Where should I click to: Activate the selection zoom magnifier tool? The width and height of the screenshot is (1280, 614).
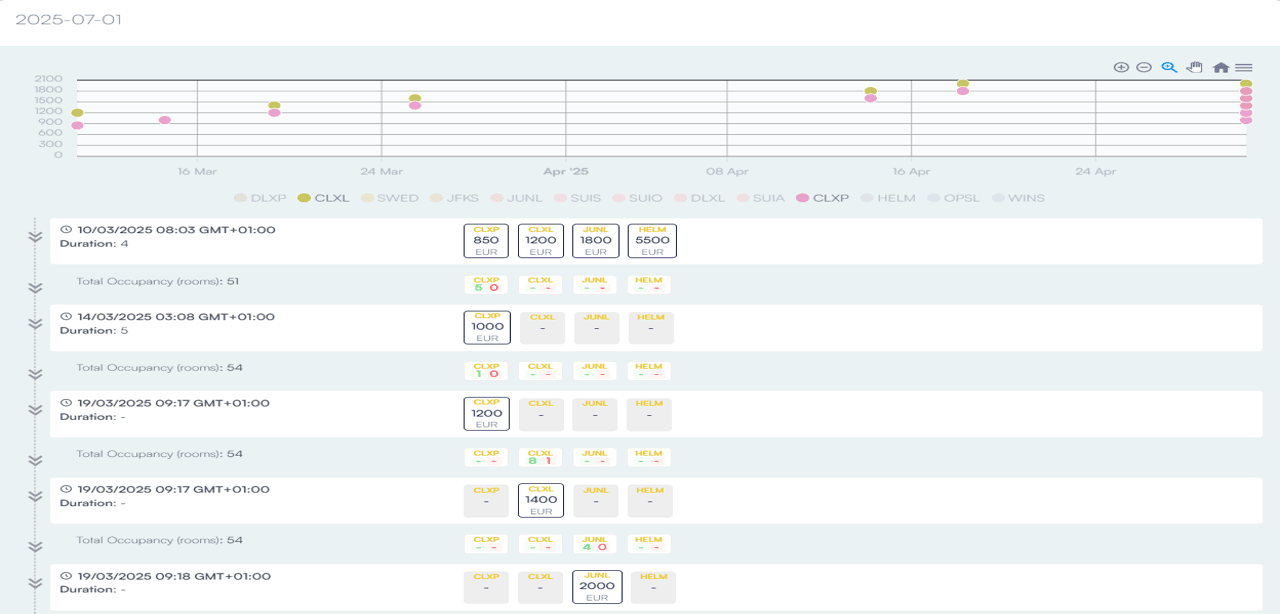pyautogui.click(x=1169, y=67)
